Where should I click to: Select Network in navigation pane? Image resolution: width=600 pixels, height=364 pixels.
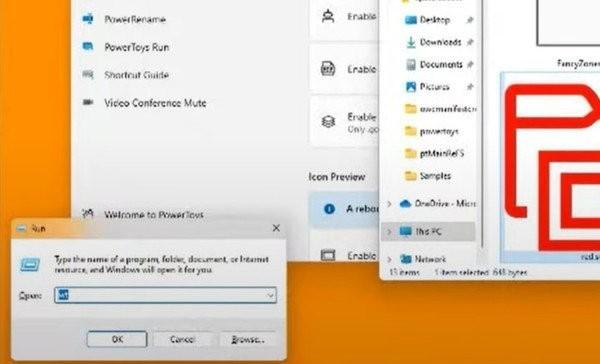(430, 259)
